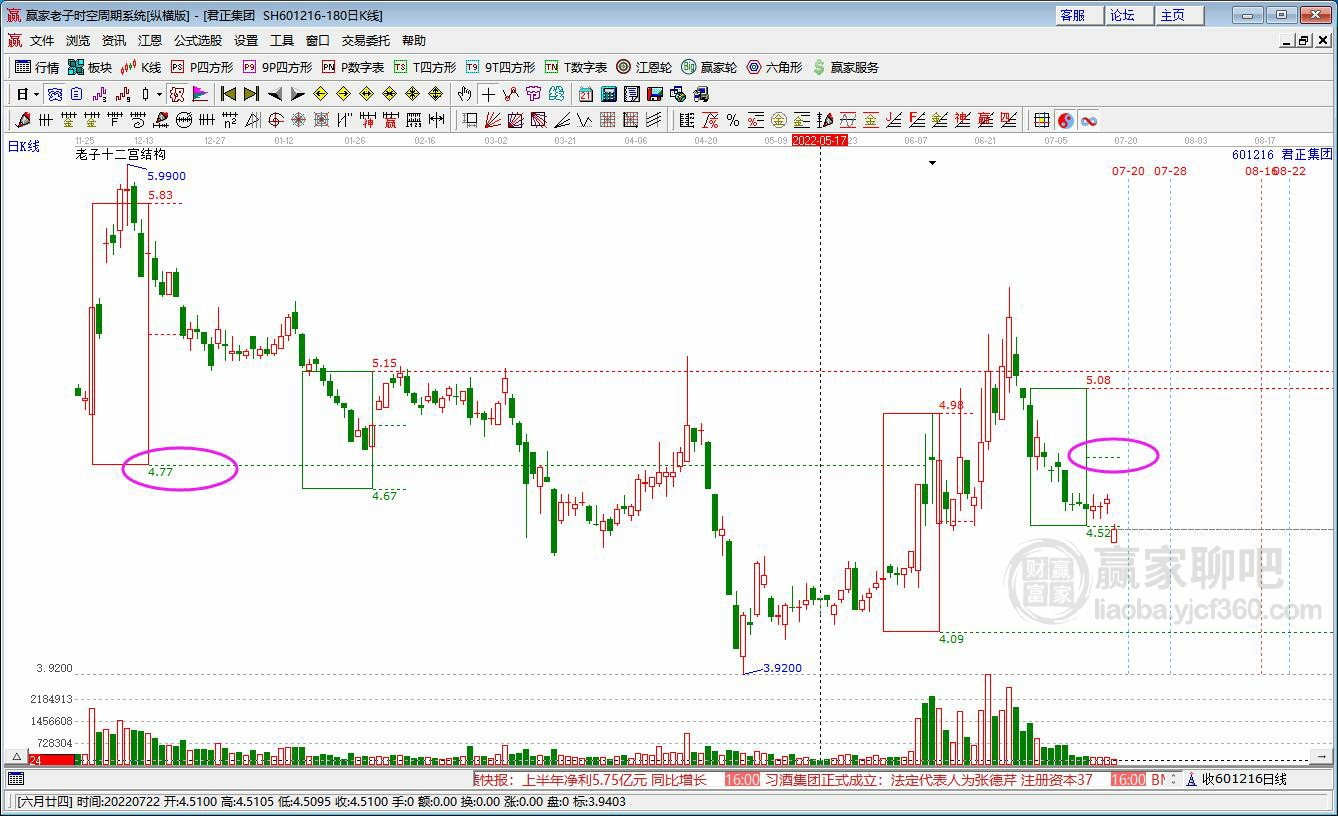Toggle the red-white yin-yang icon
Image resolution: width=1338 pixels, height=816 pixels.
pyautogui.click(x=1065, y=120)
